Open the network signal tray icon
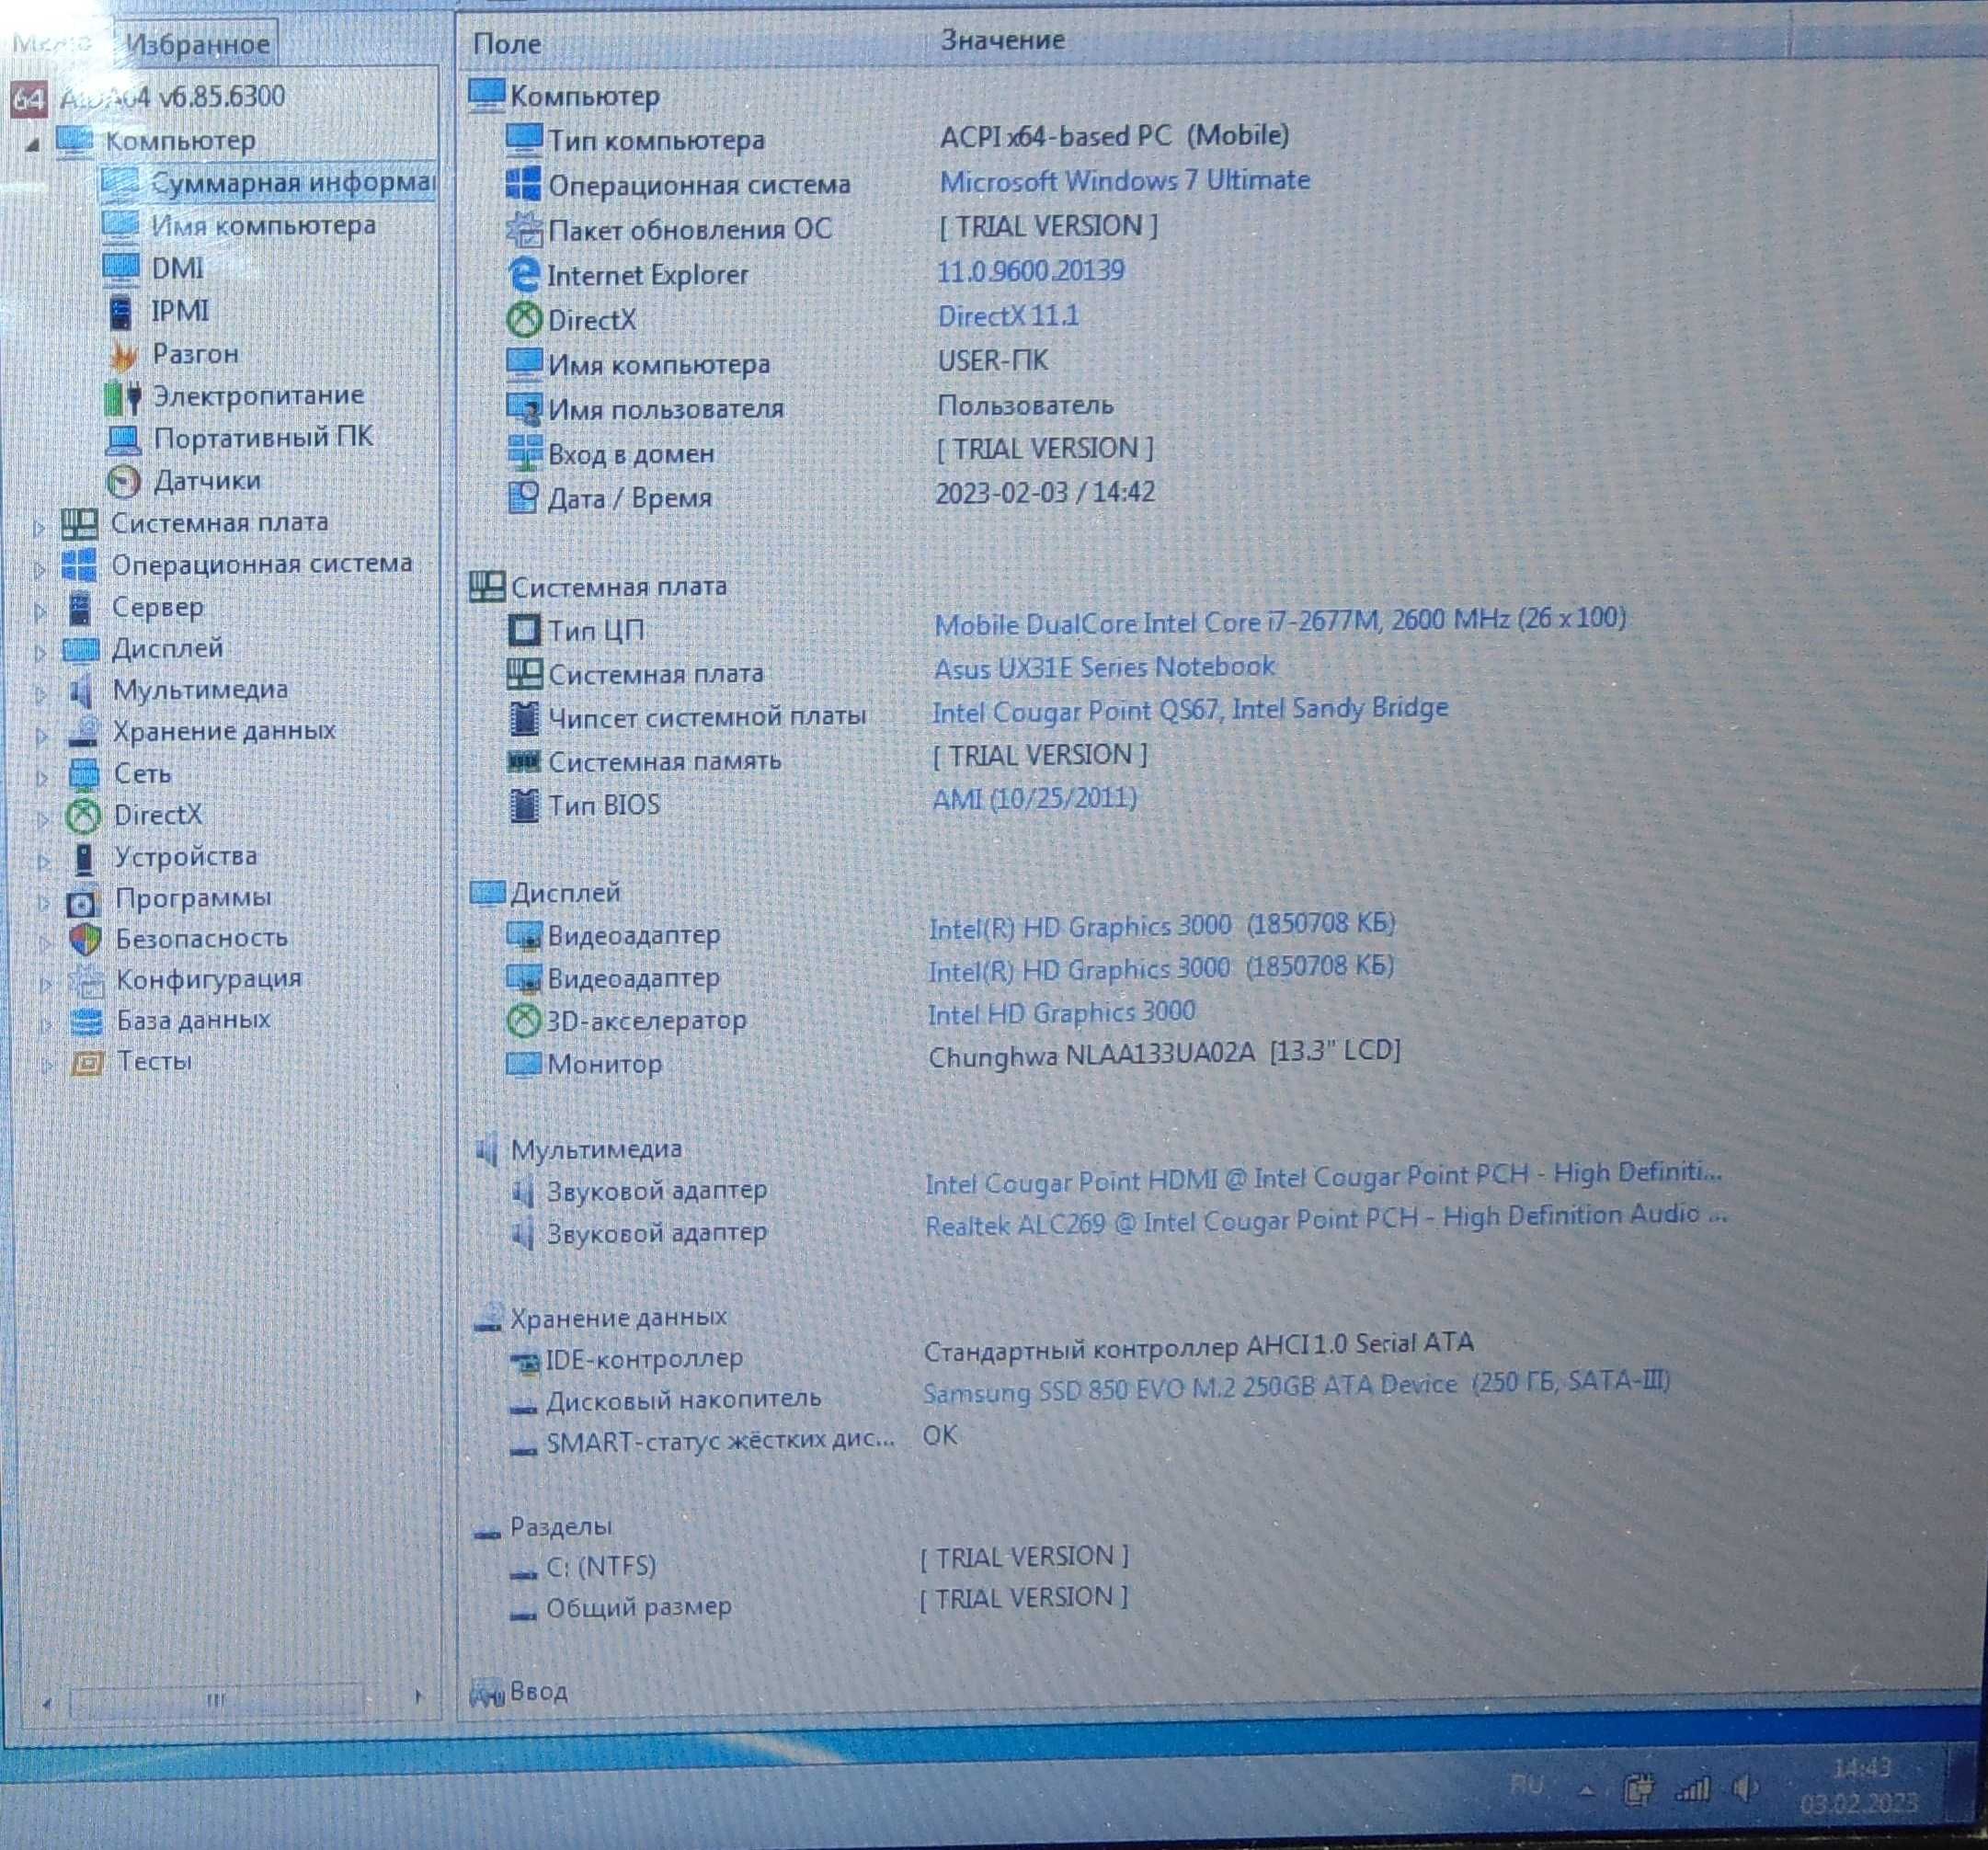This screenshot has height=1850, width=1988. pyautogui.click(x=1692, y=1789)
